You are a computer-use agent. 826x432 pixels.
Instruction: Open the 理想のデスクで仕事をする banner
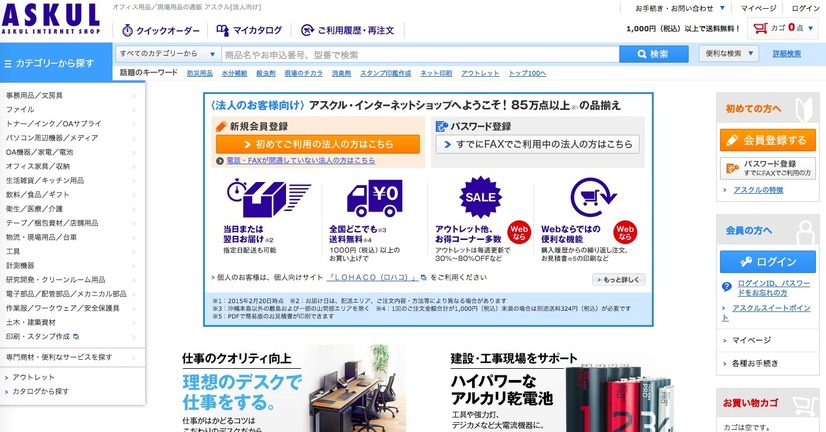293,390
